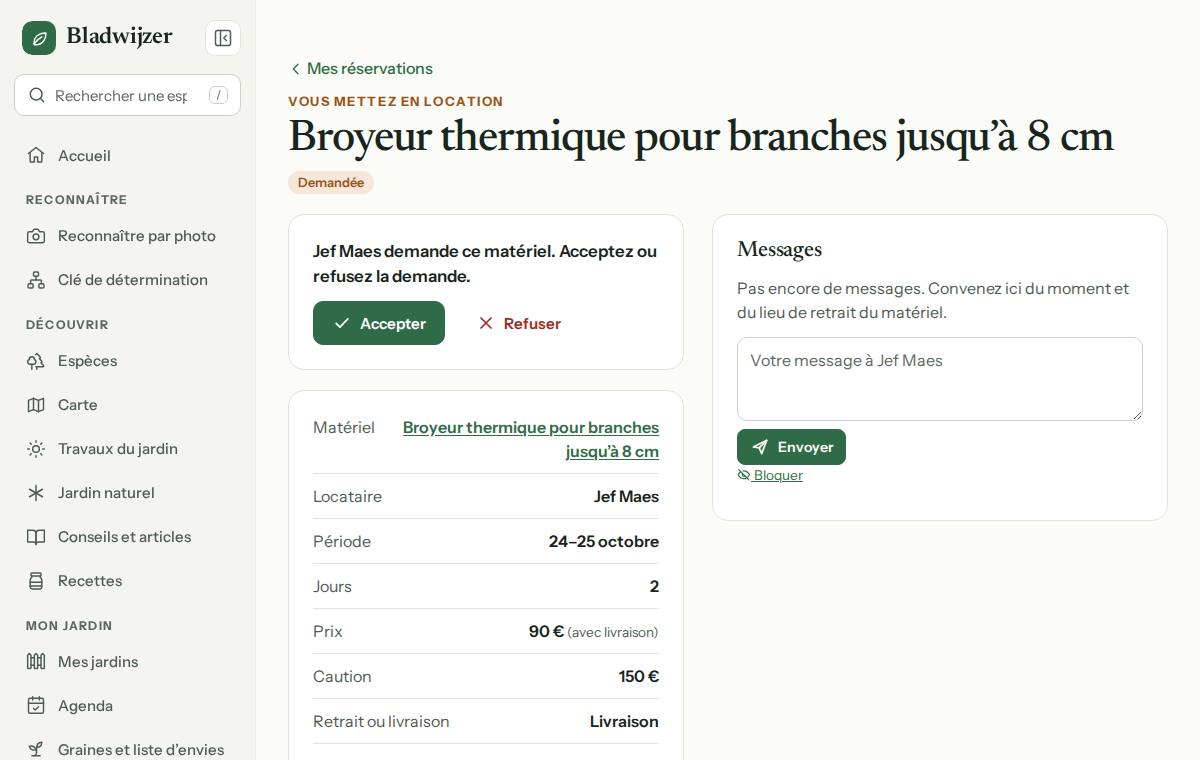Click the Pas encore de messages notice
The width and height of the screenshot is (1200, 760).
[933, 300]
